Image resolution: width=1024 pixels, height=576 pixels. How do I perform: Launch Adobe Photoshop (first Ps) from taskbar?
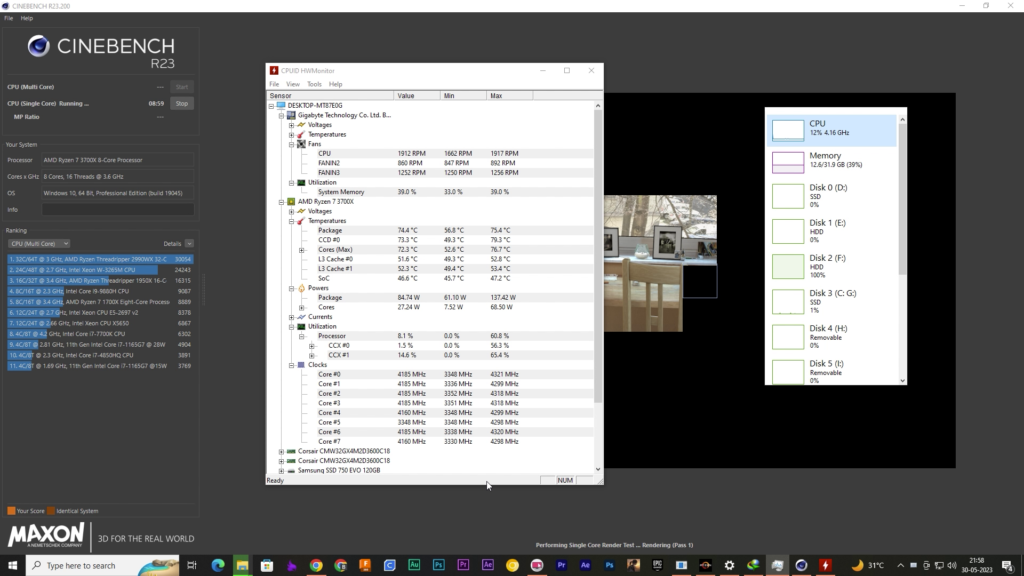tap(438, 566)
